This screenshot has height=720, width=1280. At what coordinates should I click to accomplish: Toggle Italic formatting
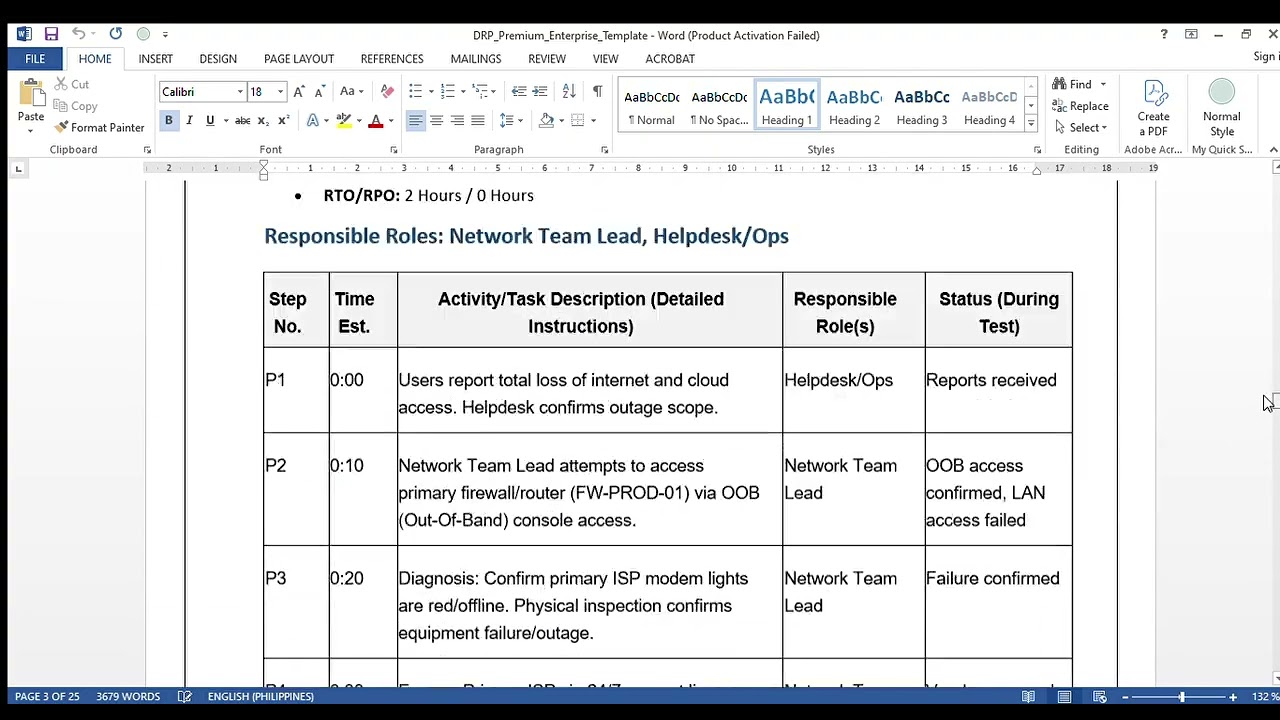pyautogui.click(x=189, y=121)
